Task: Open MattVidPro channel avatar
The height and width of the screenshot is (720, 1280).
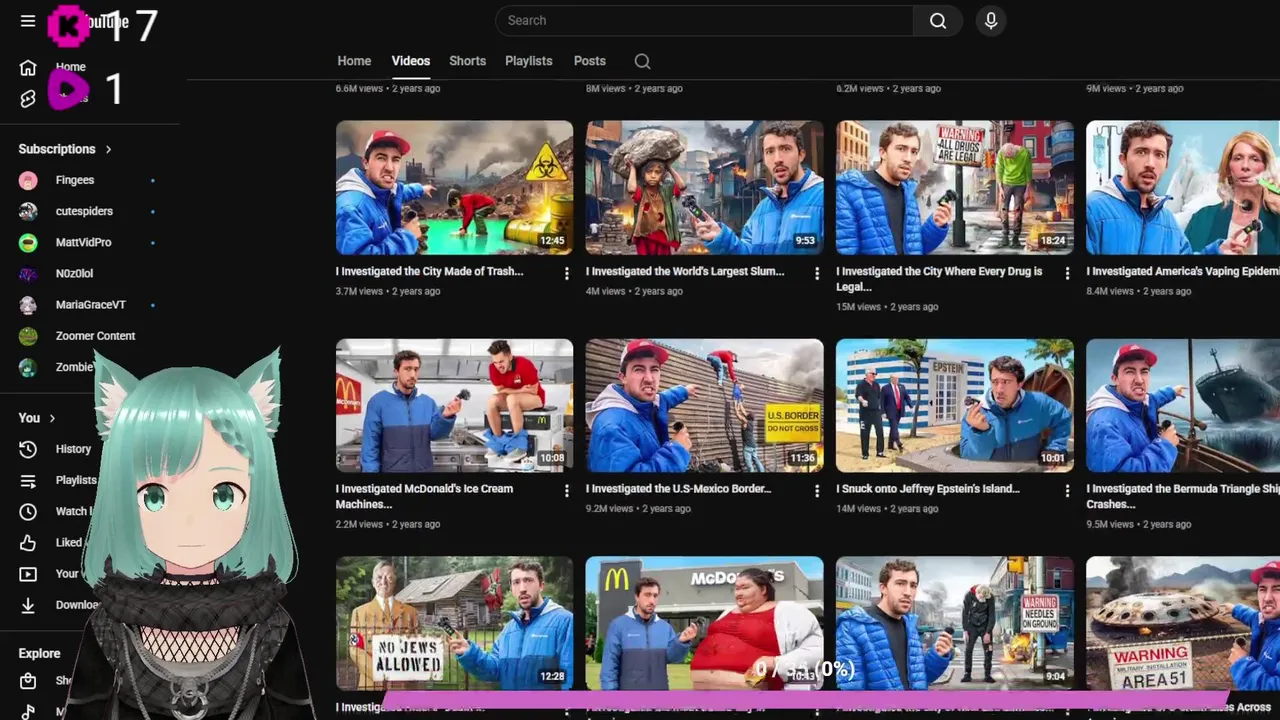Action: [x=28, y=242]
